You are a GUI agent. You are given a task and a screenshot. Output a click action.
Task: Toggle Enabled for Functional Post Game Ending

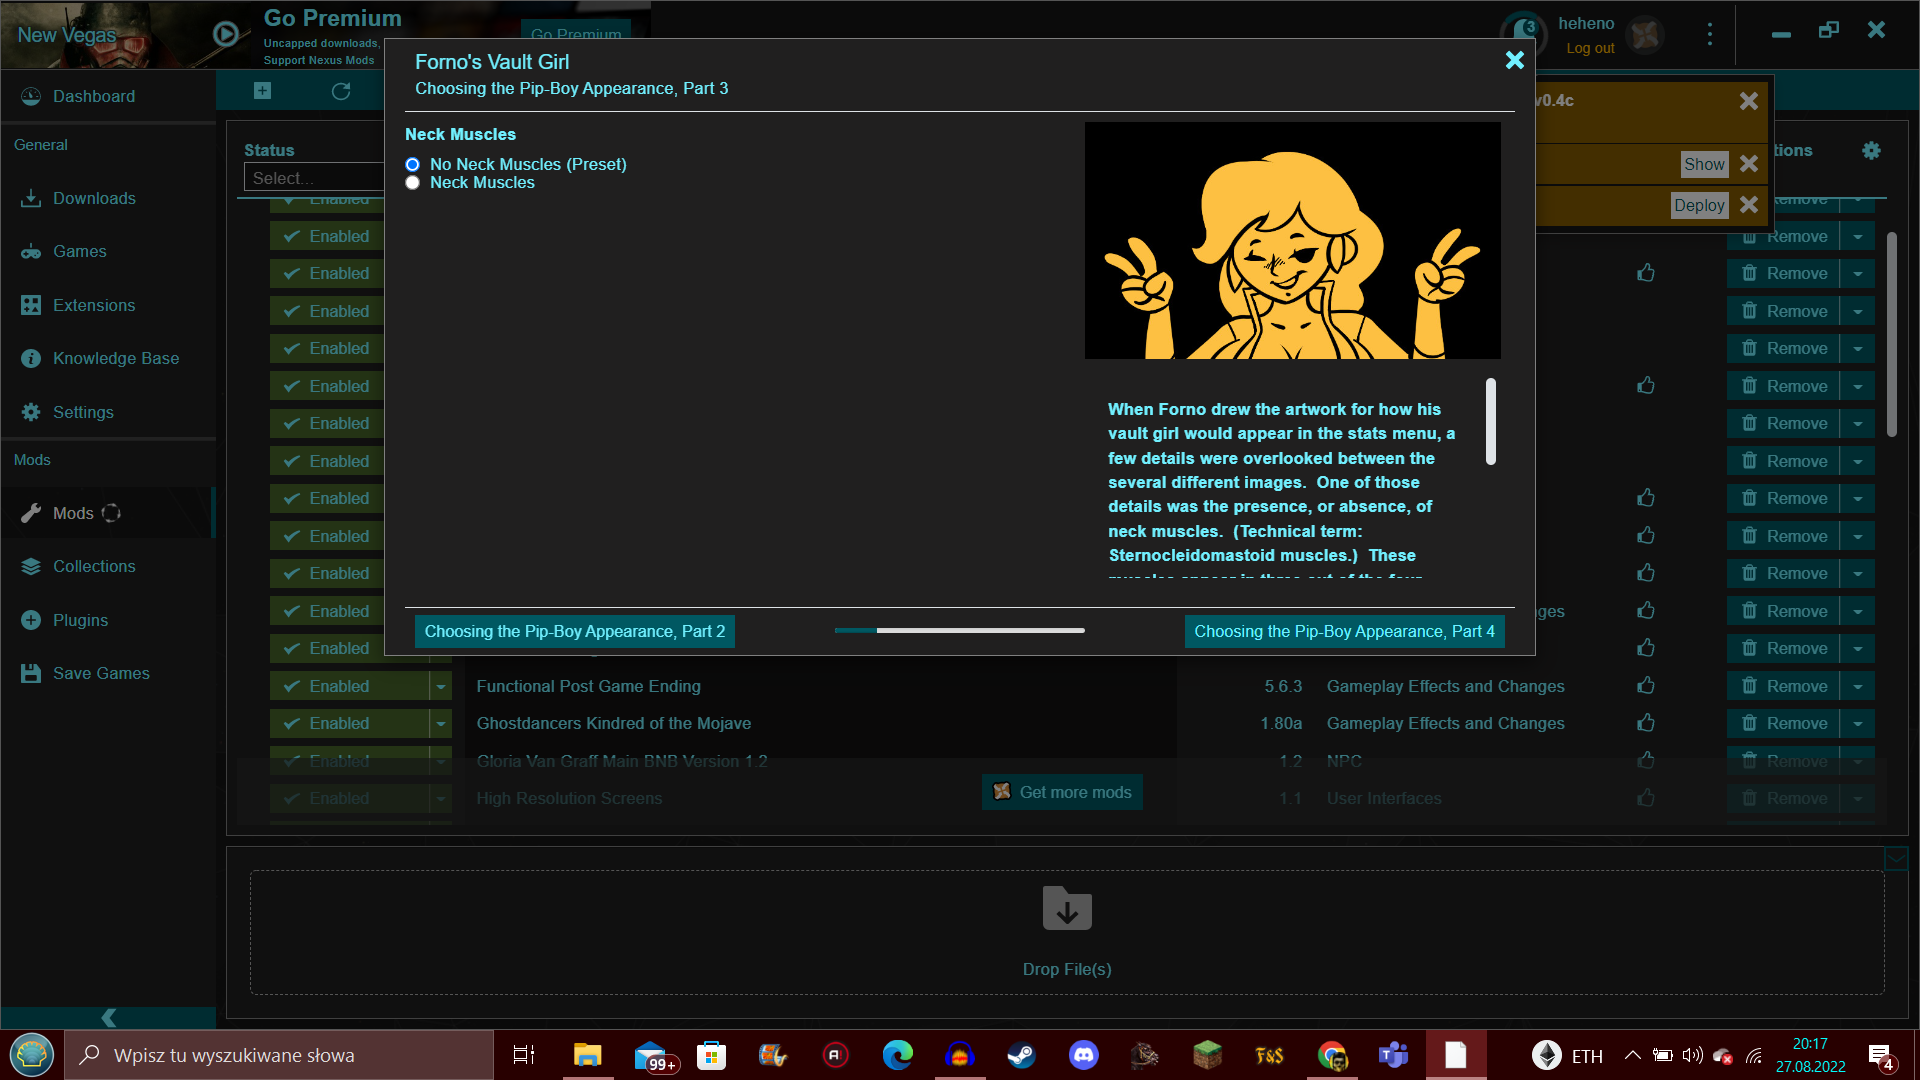pos(349,686)
